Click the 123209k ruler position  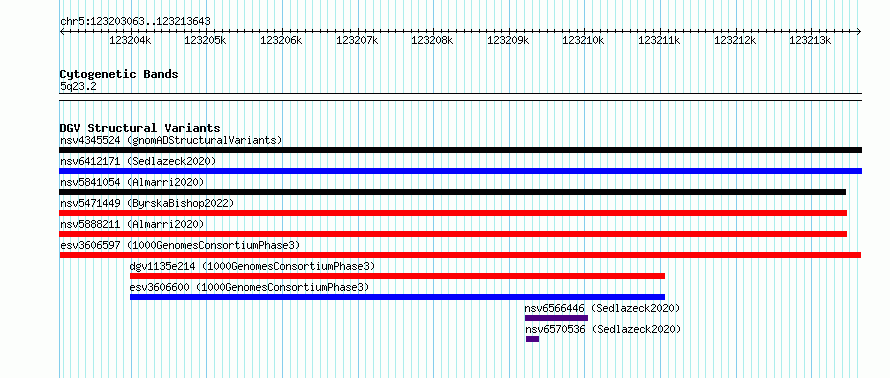509,40
